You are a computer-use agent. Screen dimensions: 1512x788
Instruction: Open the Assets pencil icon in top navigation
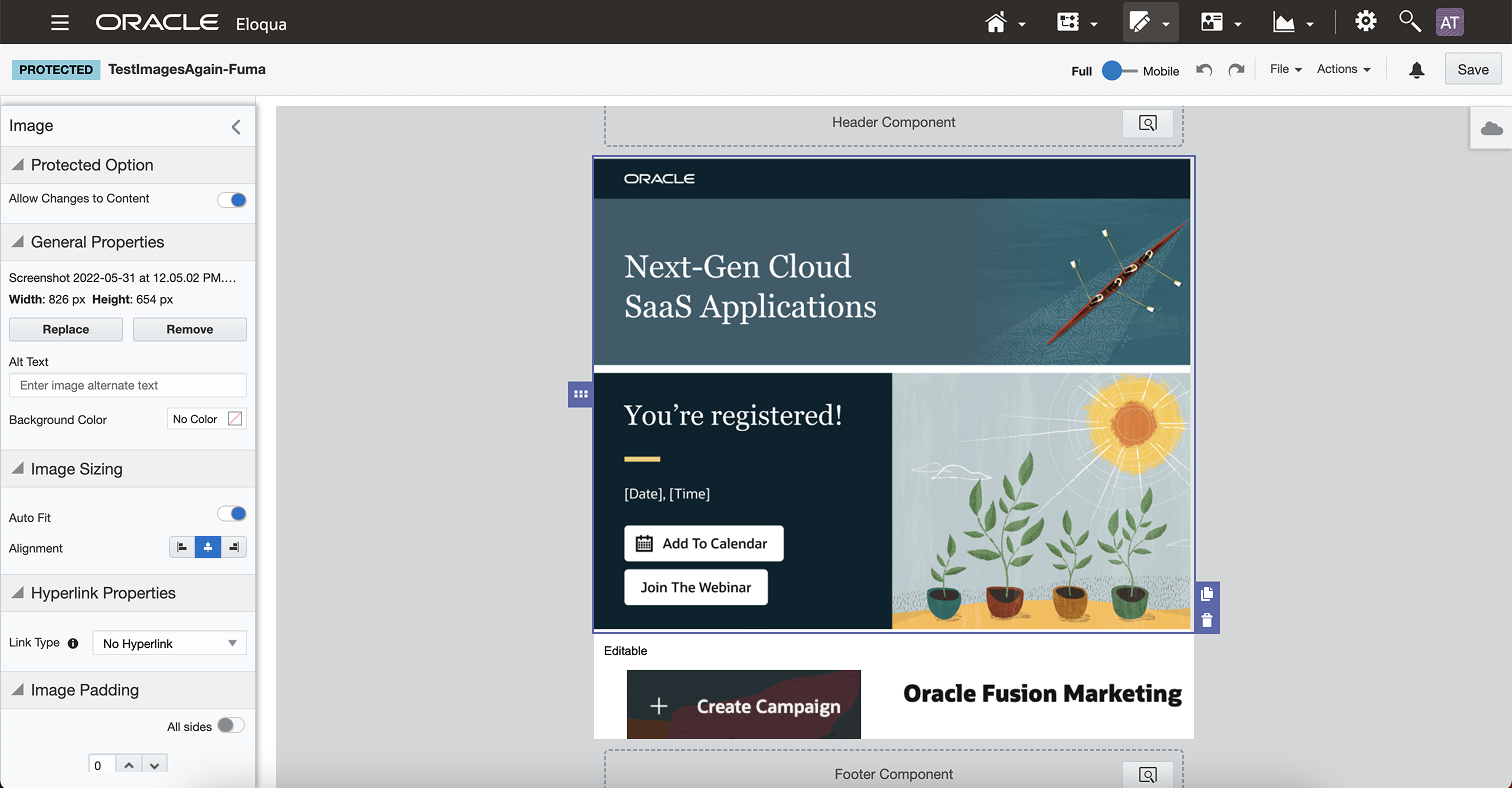click(x=1150, y=22)
